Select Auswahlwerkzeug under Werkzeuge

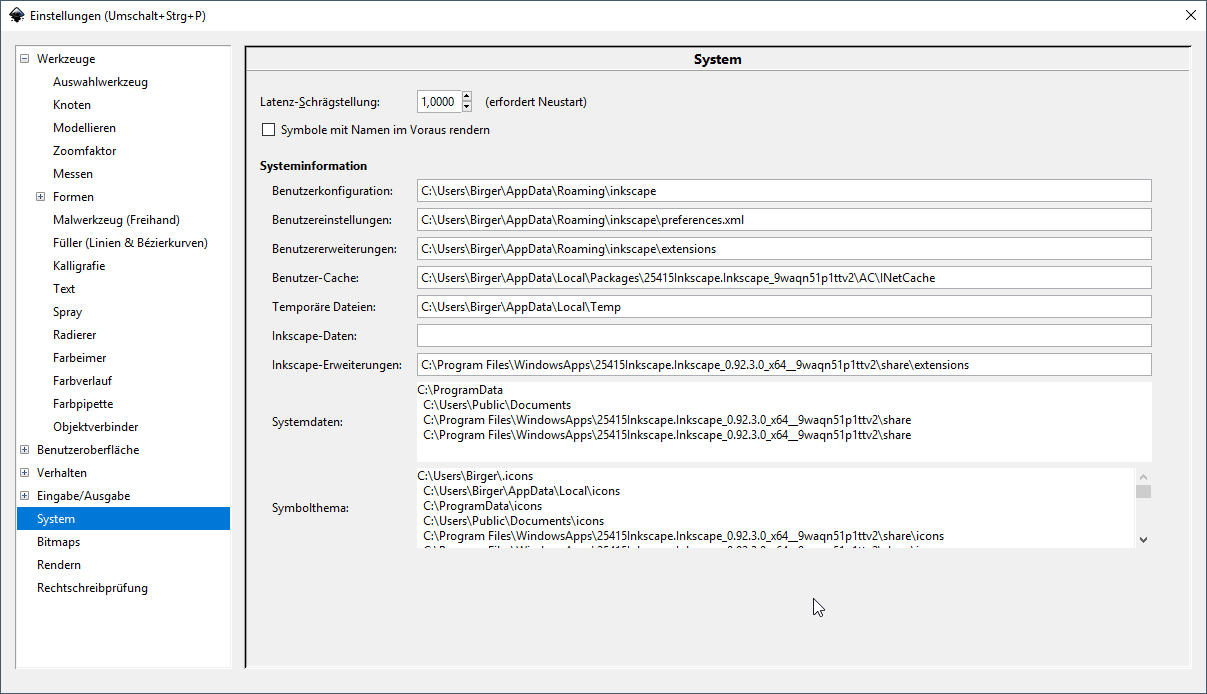click(x=100, y=82)
